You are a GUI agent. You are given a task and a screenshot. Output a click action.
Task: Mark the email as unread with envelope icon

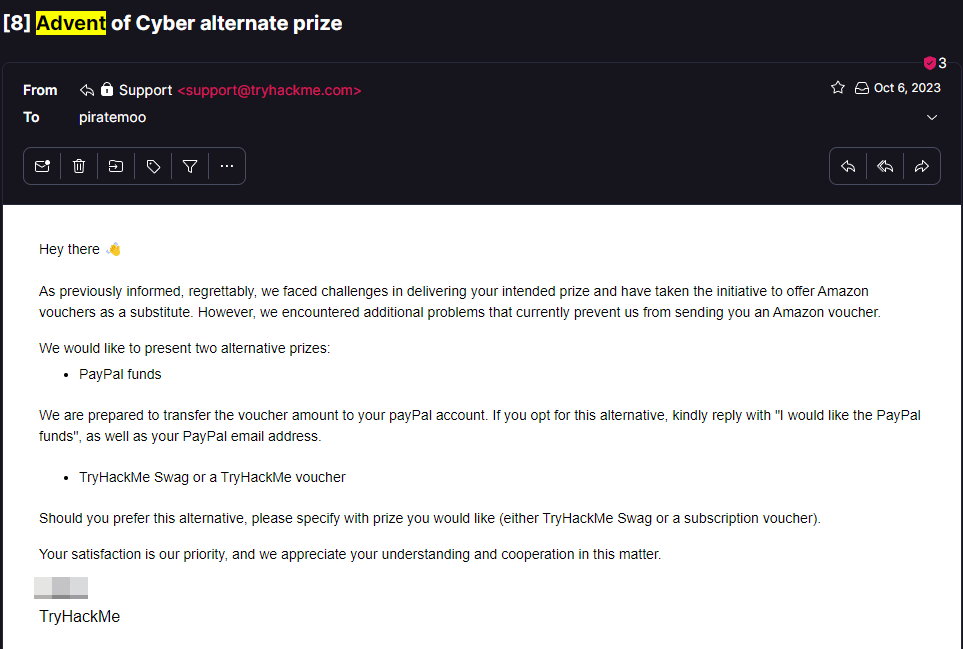coord(42,166)
